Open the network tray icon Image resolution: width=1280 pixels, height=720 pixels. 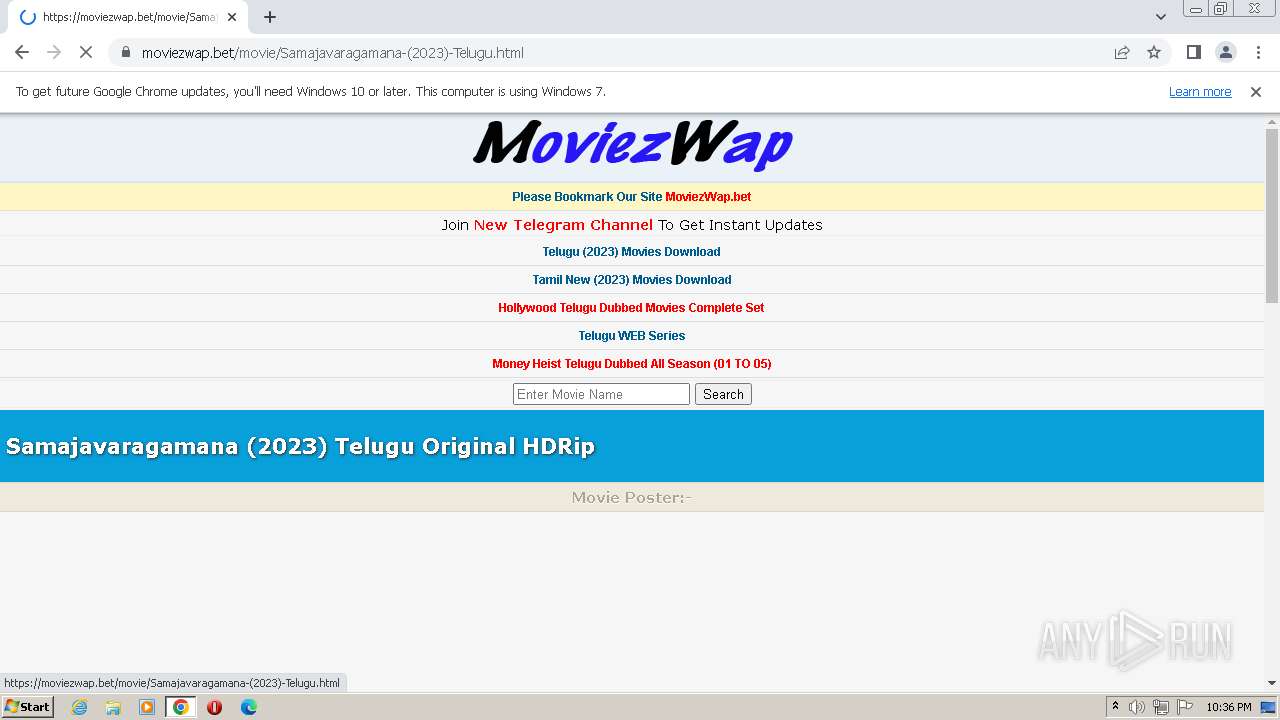point(1161,707)
